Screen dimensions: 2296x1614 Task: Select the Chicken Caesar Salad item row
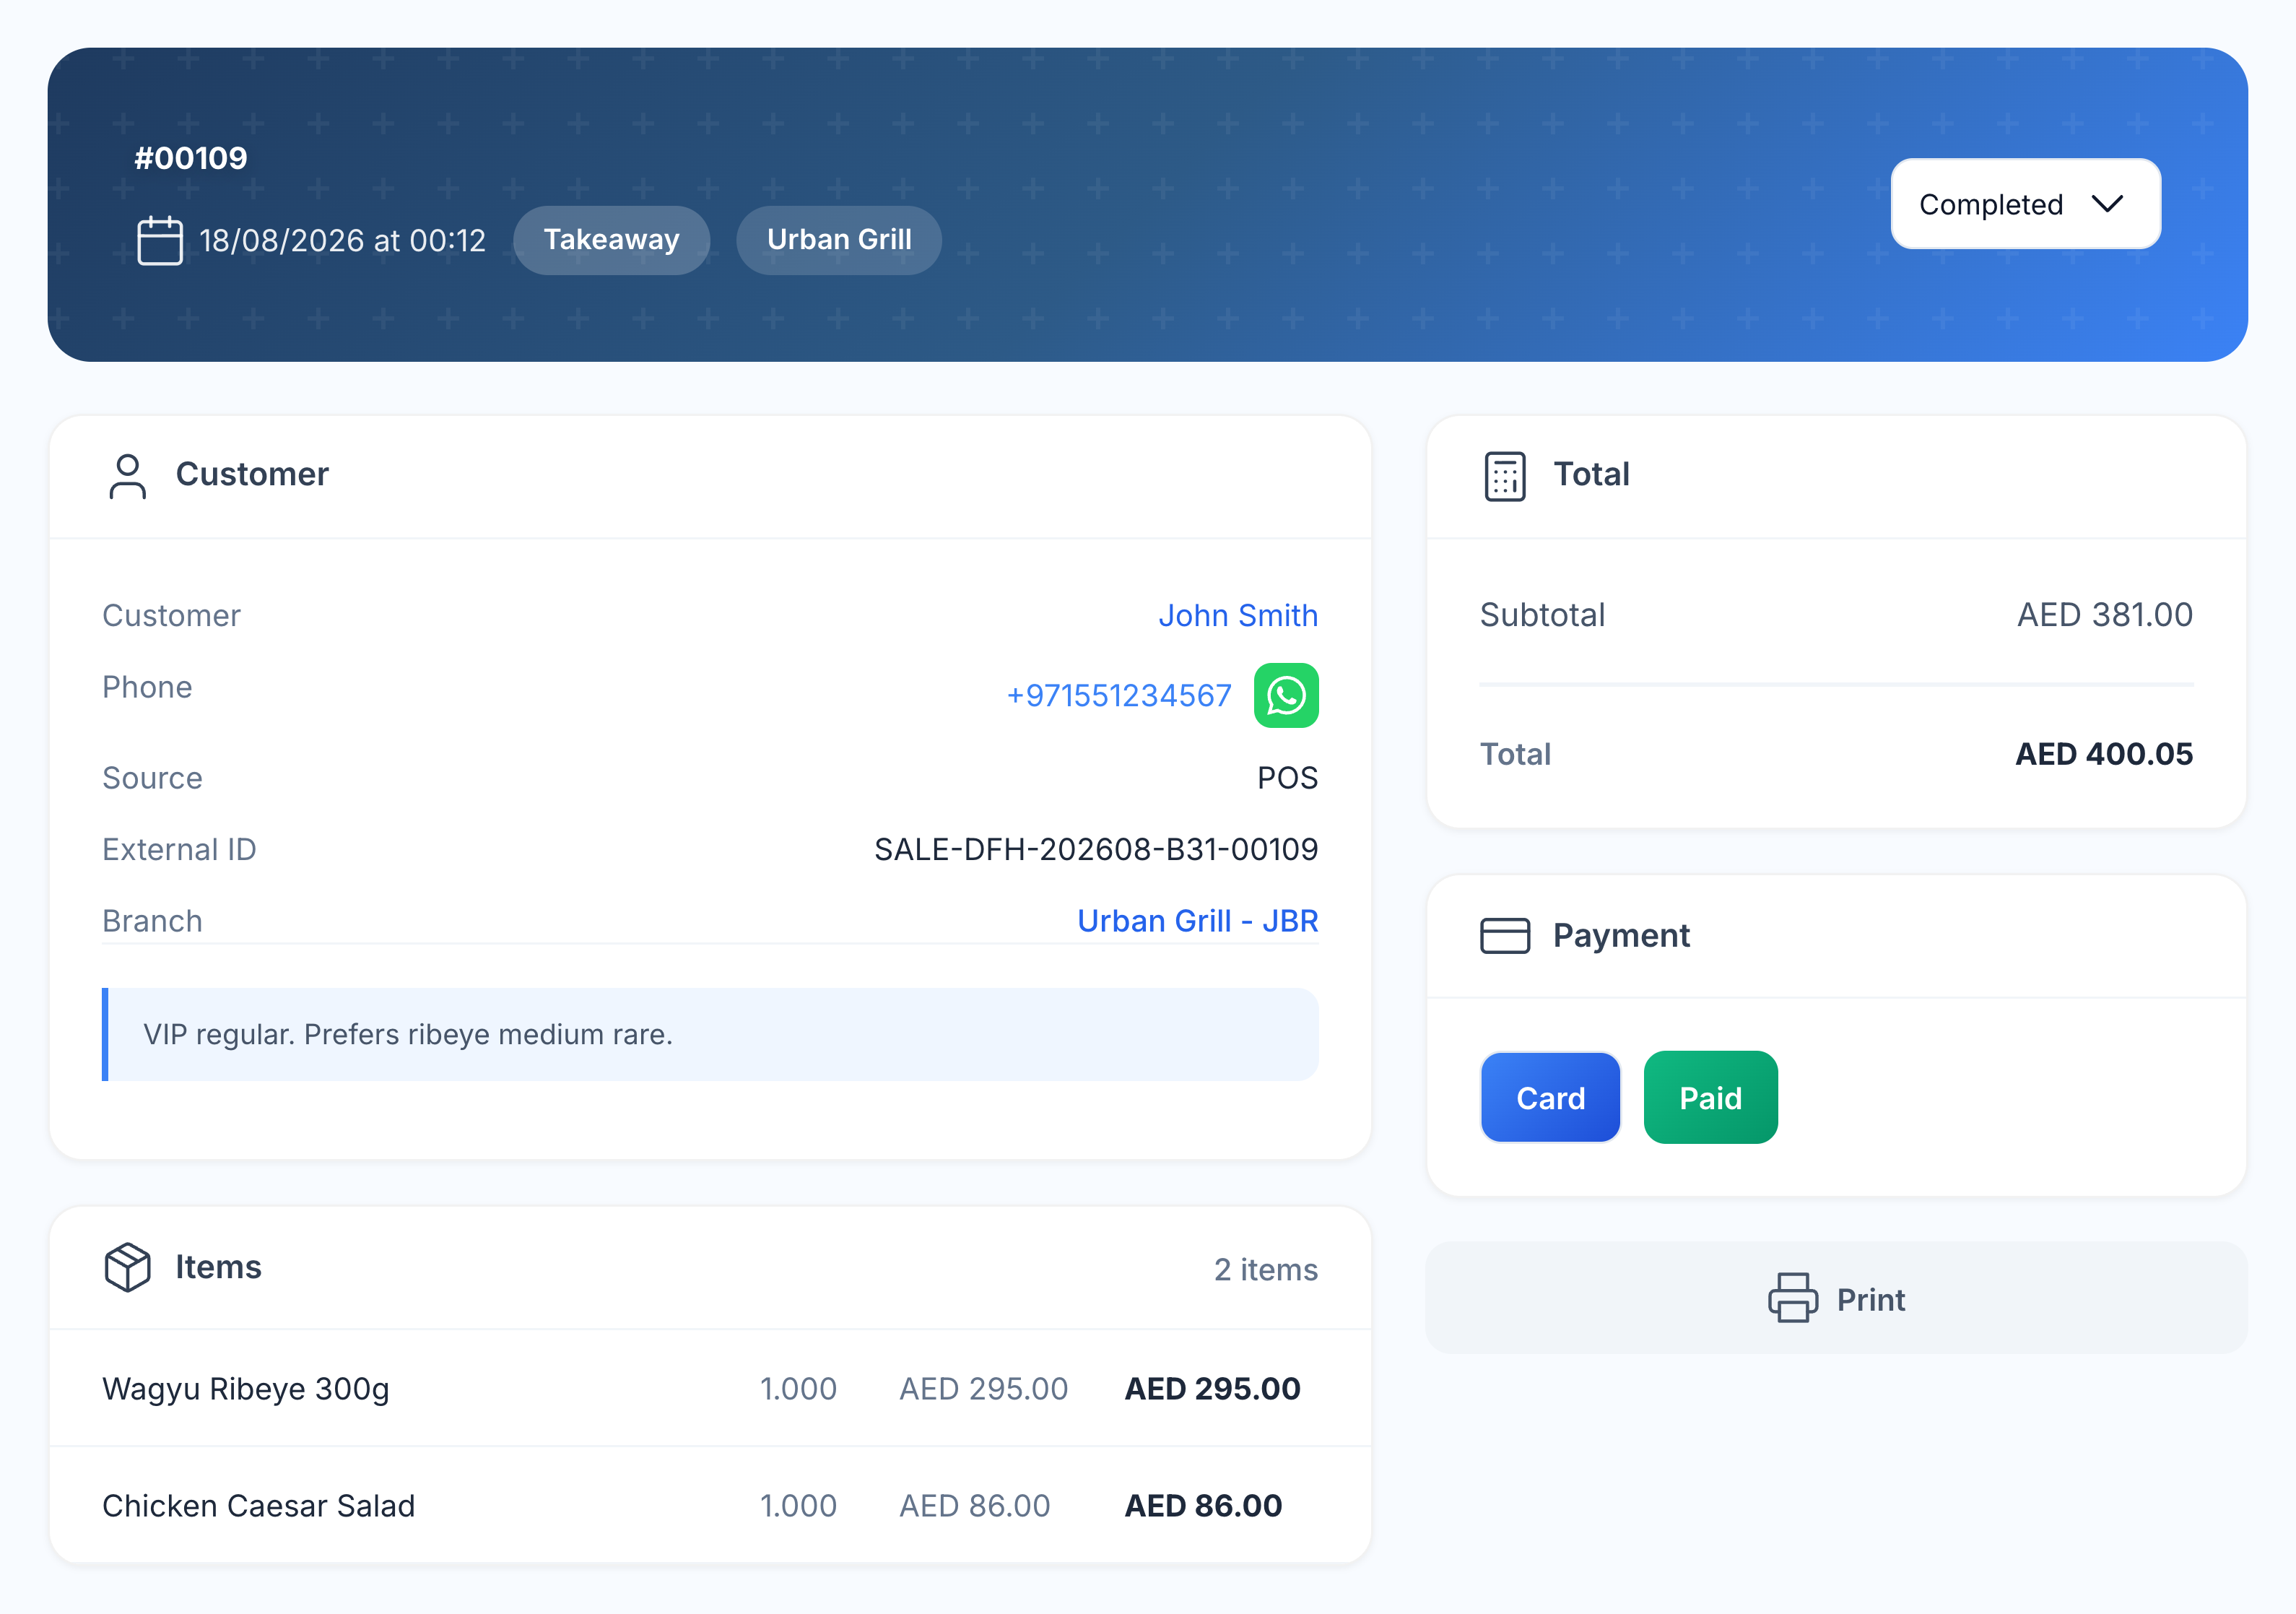tap(710, 1505)
